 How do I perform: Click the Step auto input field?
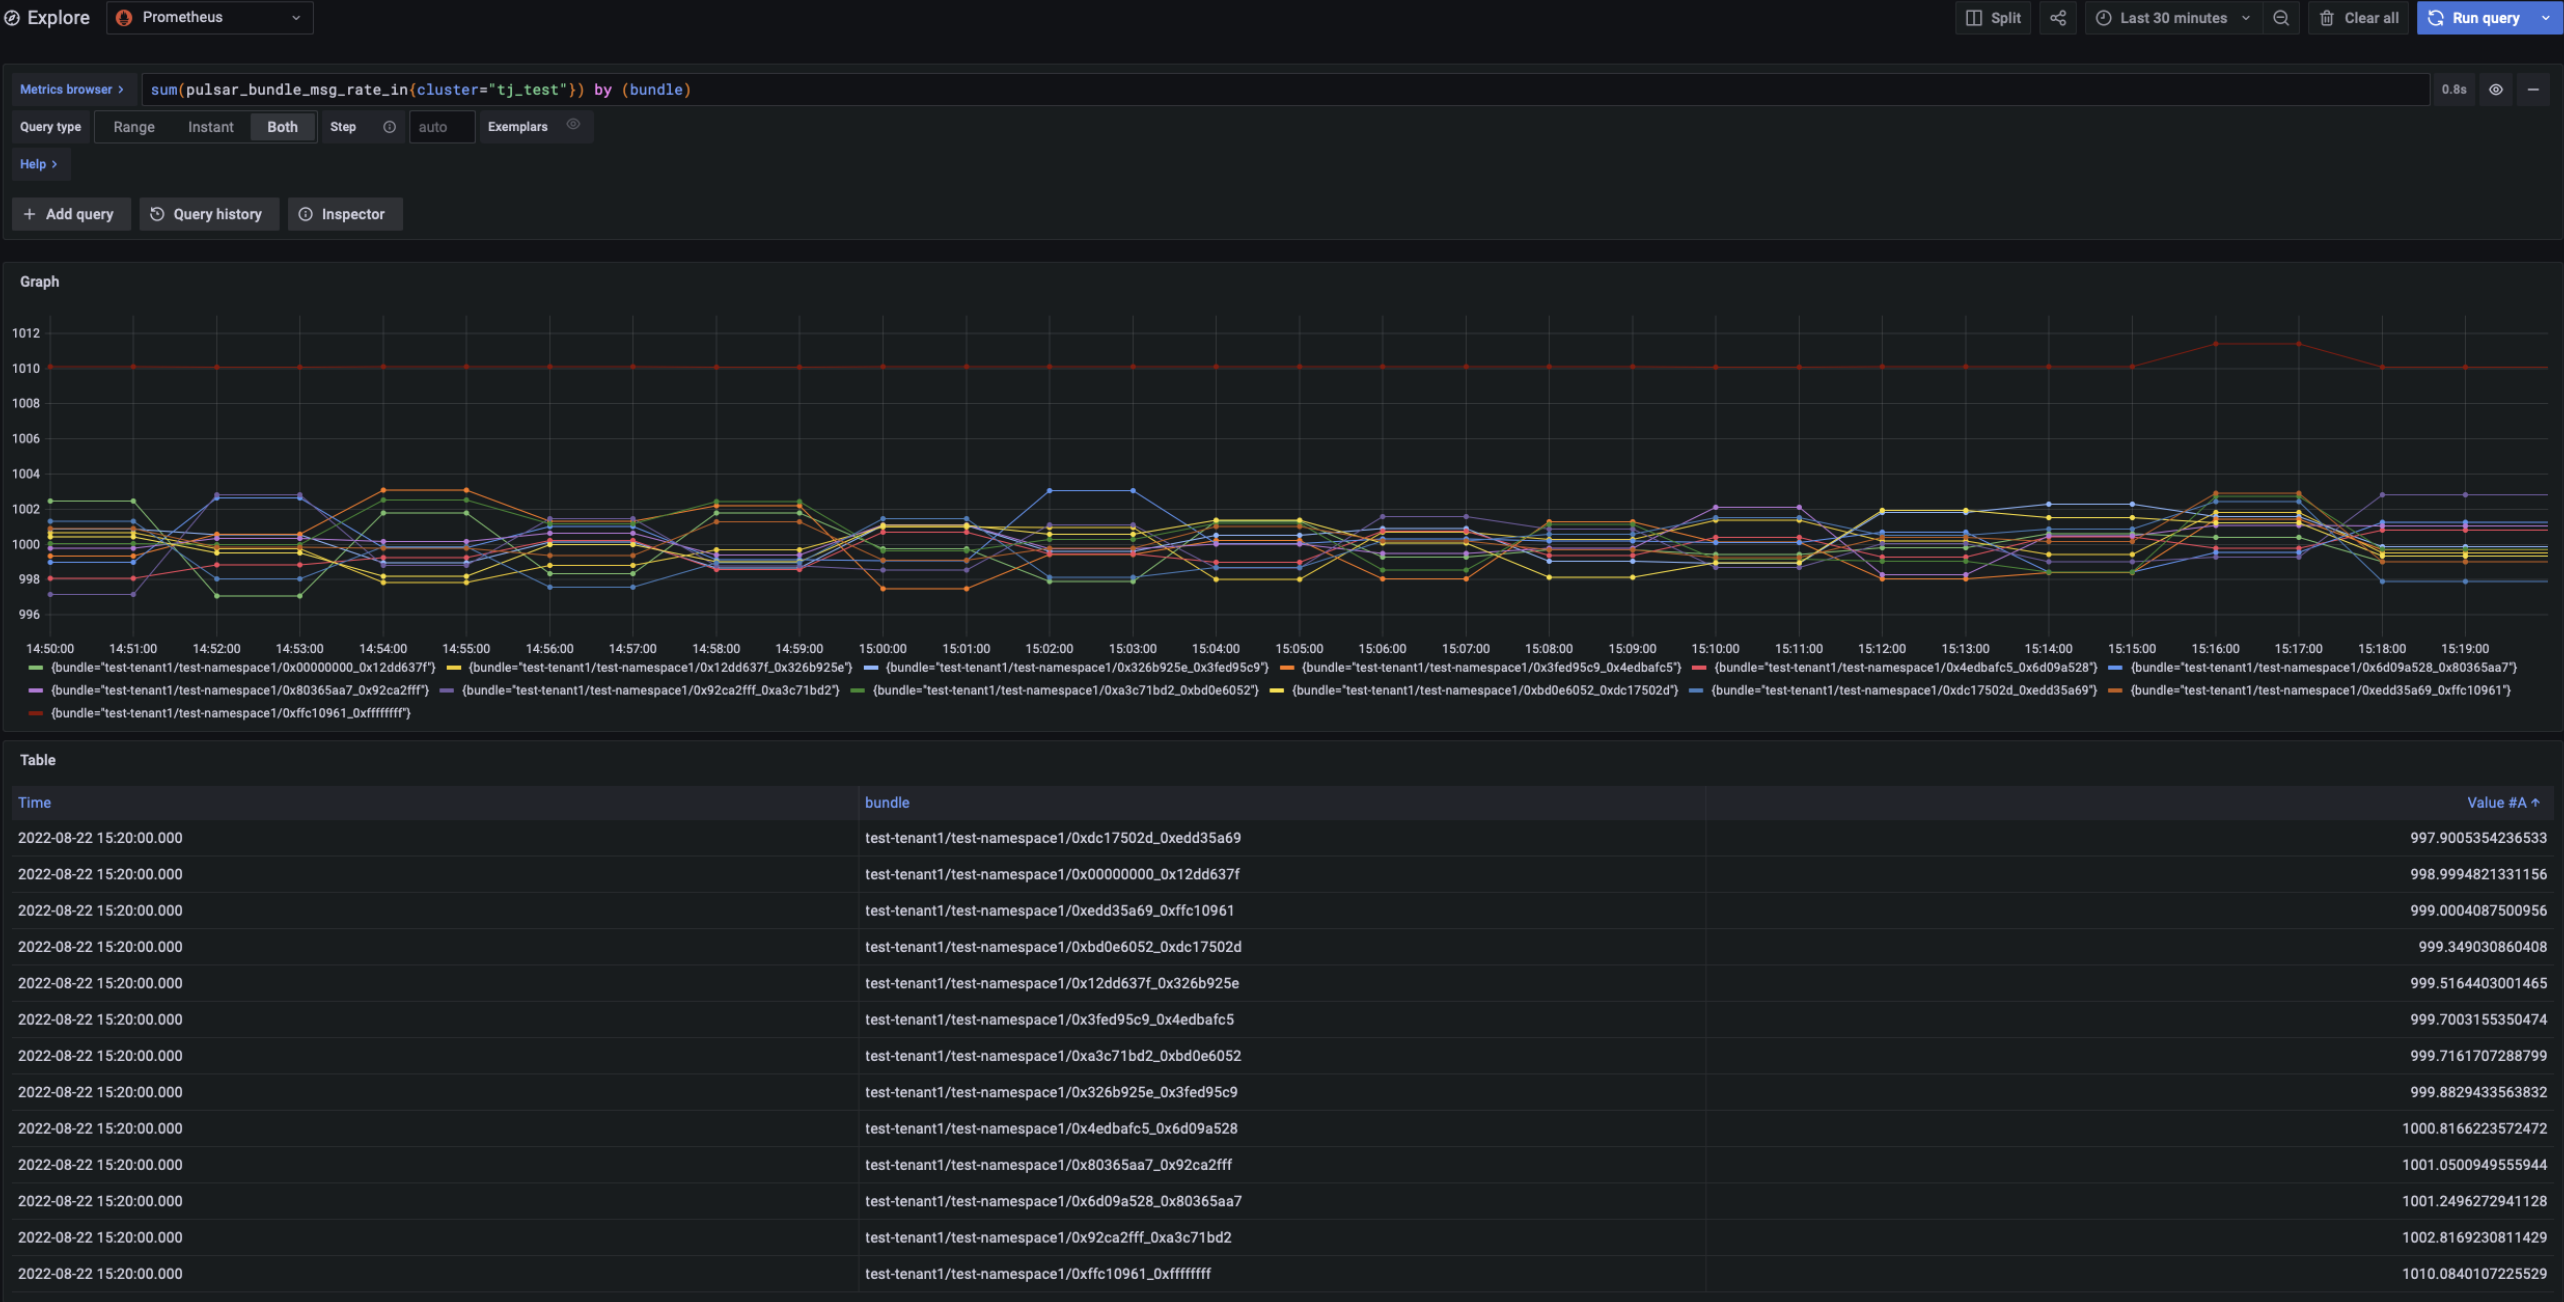pos(441,127)
